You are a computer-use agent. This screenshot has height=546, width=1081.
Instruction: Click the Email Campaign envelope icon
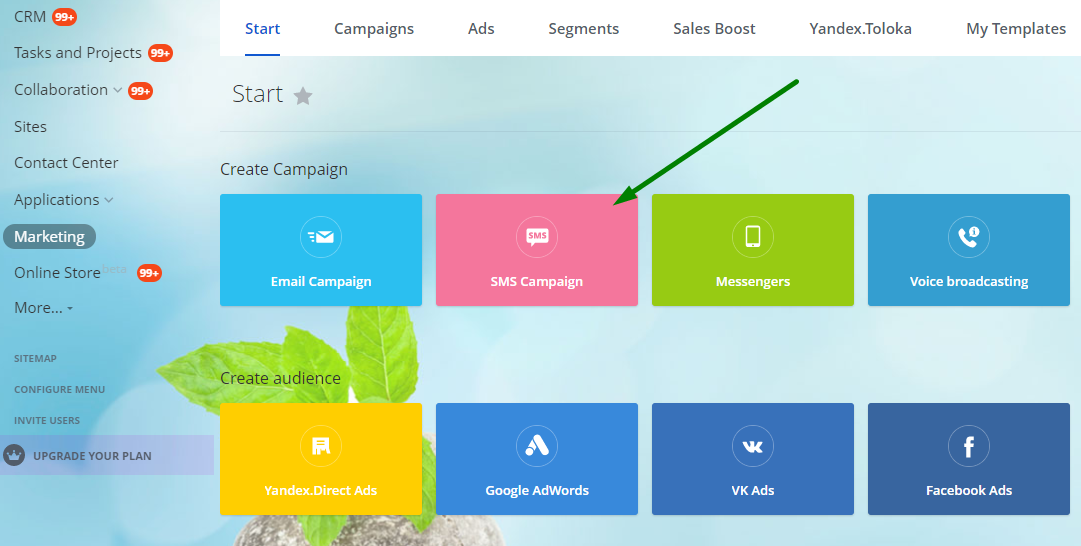[321, 237]
